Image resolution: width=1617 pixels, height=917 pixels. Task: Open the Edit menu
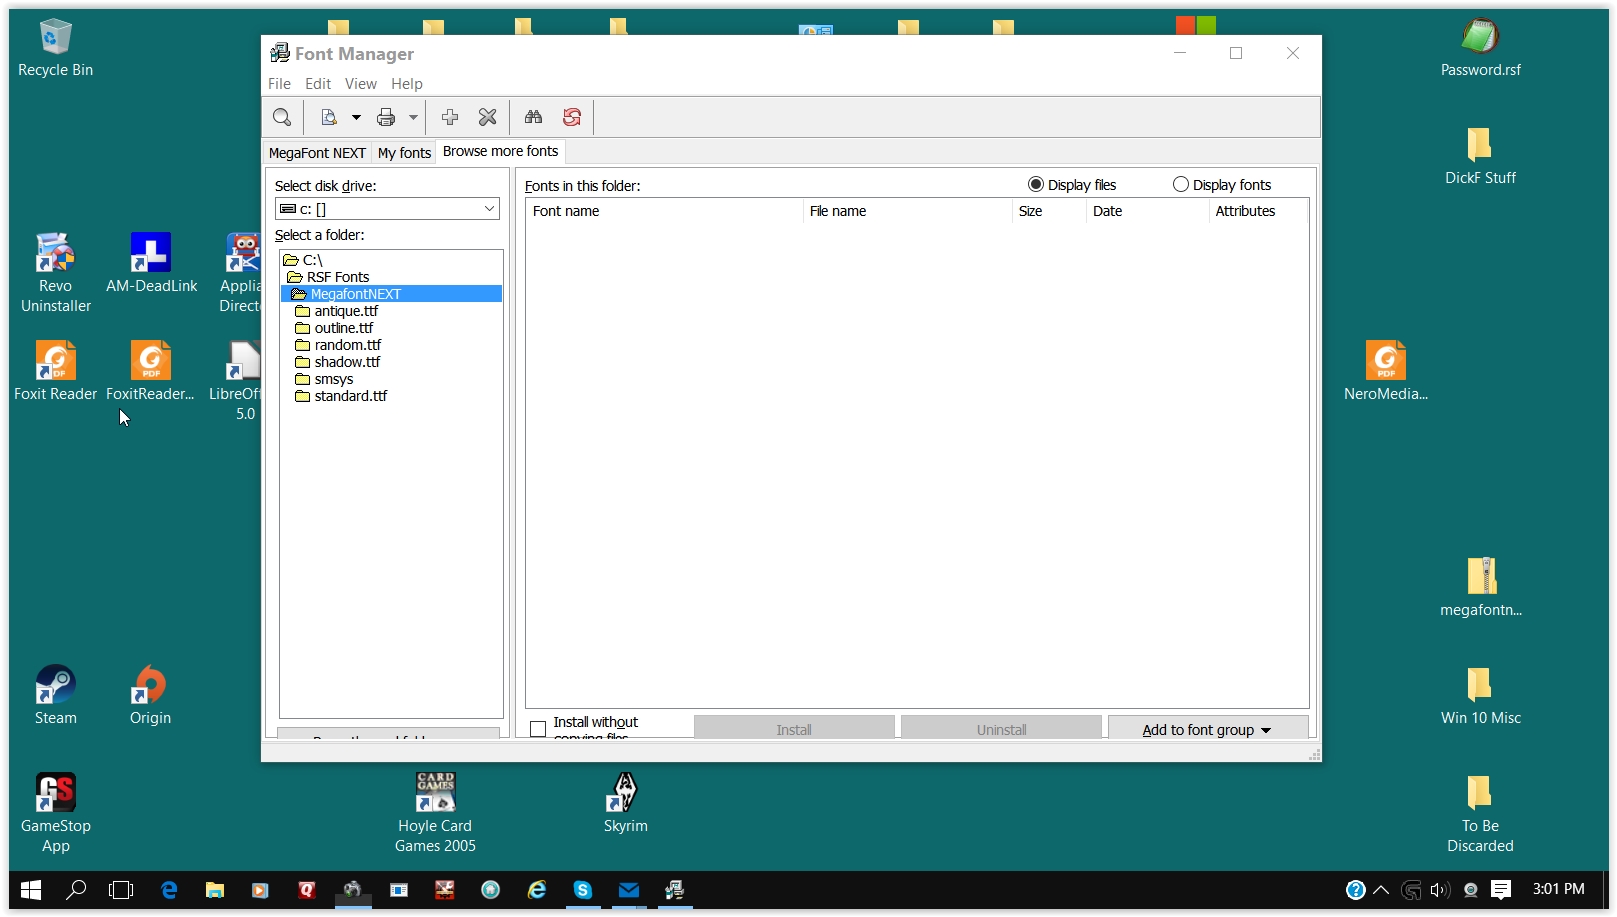318,84
